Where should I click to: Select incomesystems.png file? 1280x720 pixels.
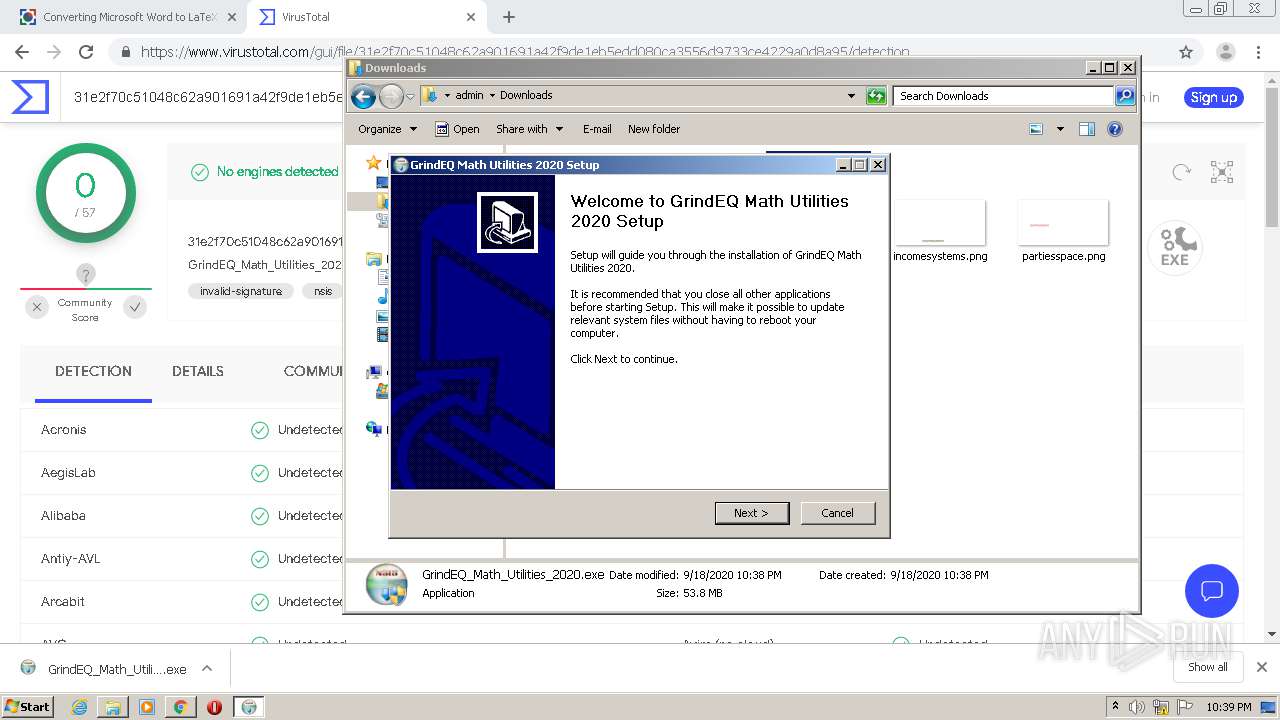click(940, 231)
